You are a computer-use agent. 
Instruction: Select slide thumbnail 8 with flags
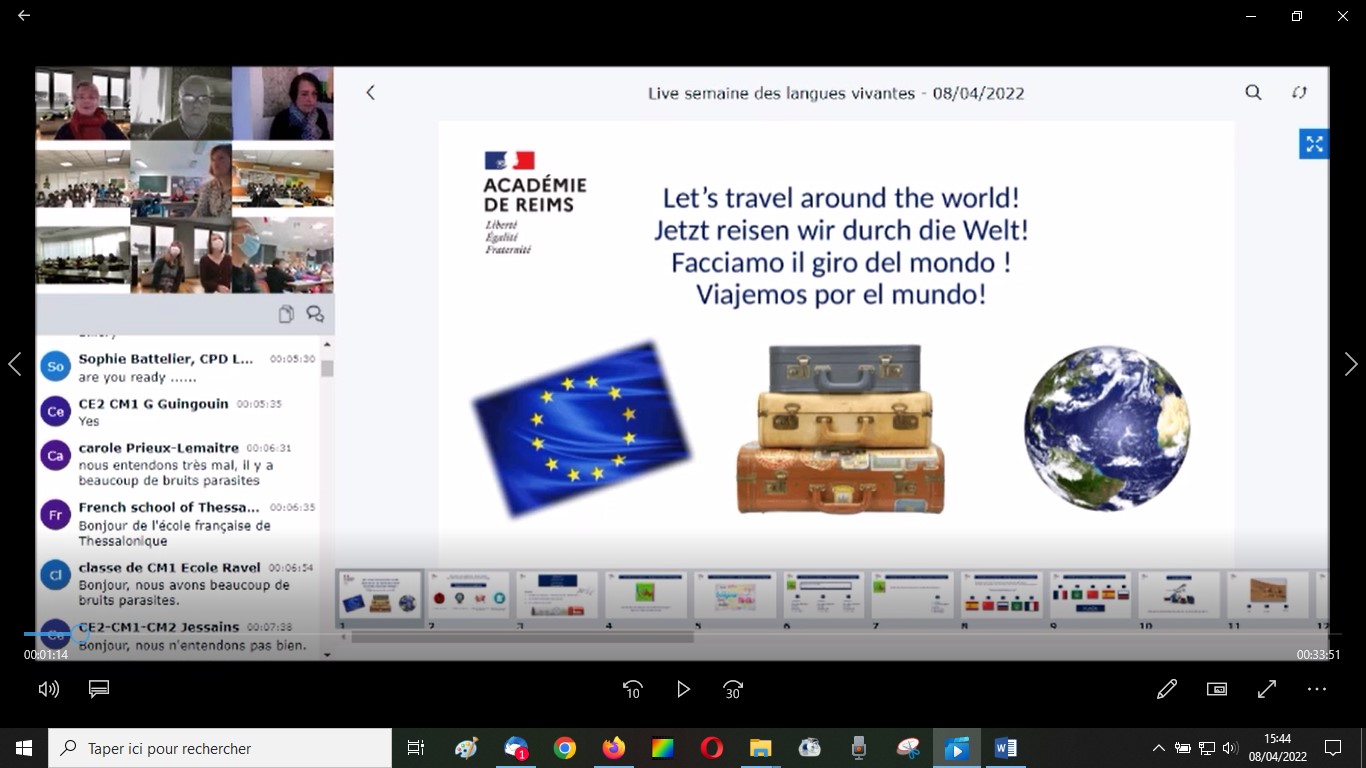[x=1002, y=595]
